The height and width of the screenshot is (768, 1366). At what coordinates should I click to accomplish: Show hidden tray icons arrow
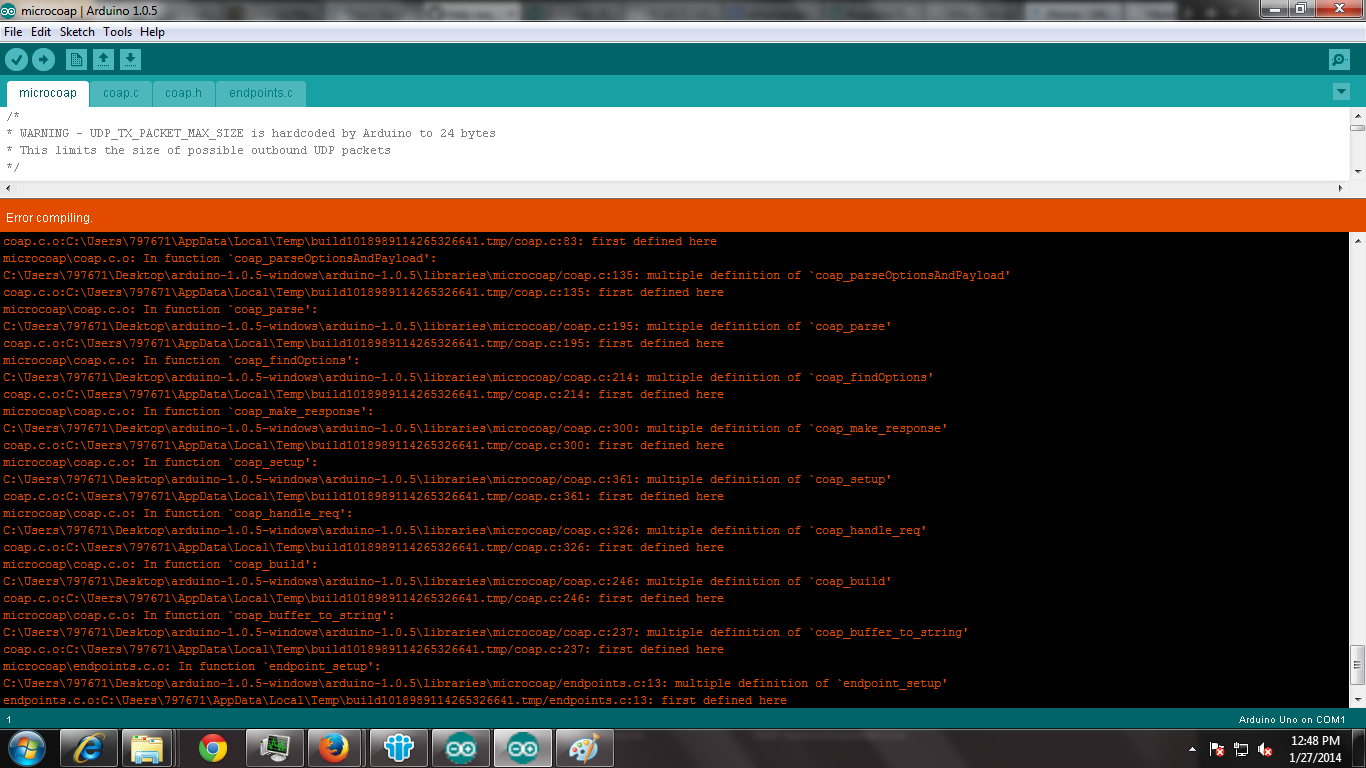[x=1192, y=749]
